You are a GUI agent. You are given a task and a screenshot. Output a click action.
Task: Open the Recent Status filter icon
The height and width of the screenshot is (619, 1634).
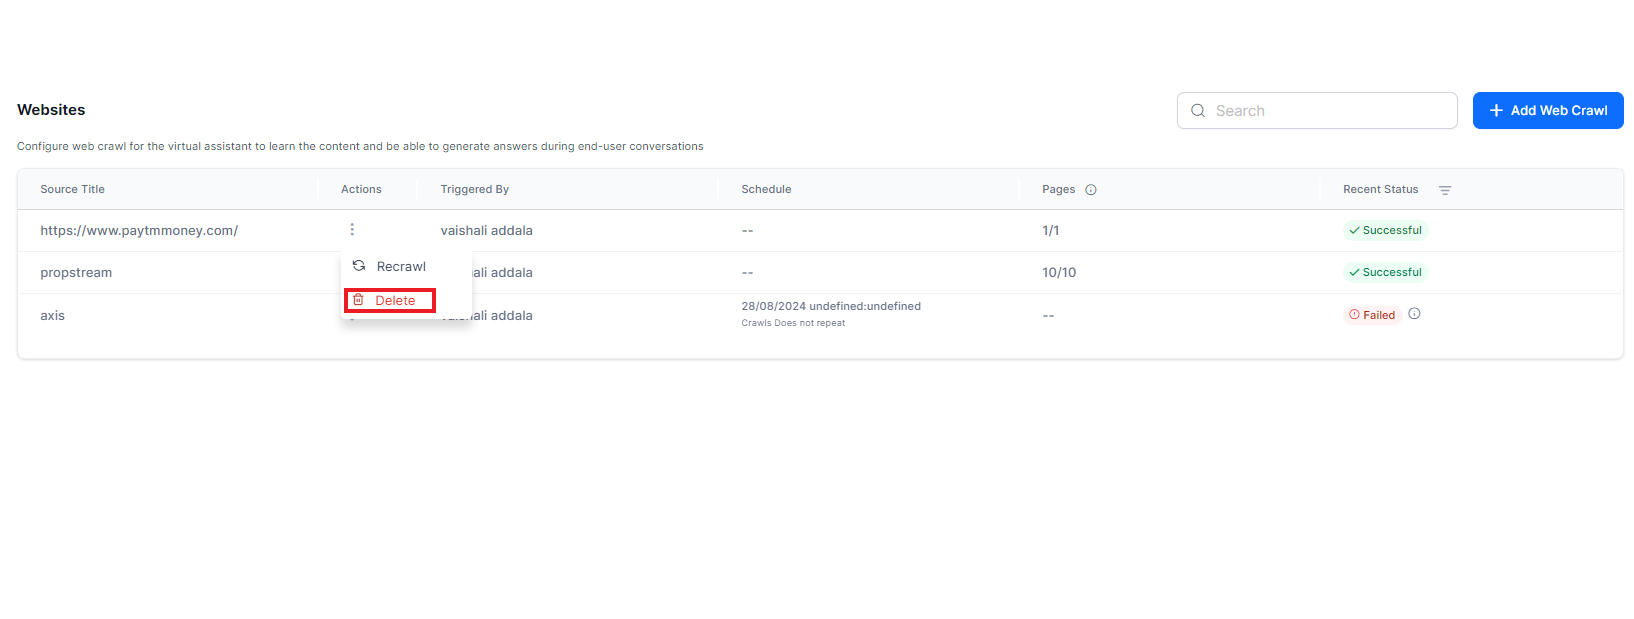coord(1445,190)
